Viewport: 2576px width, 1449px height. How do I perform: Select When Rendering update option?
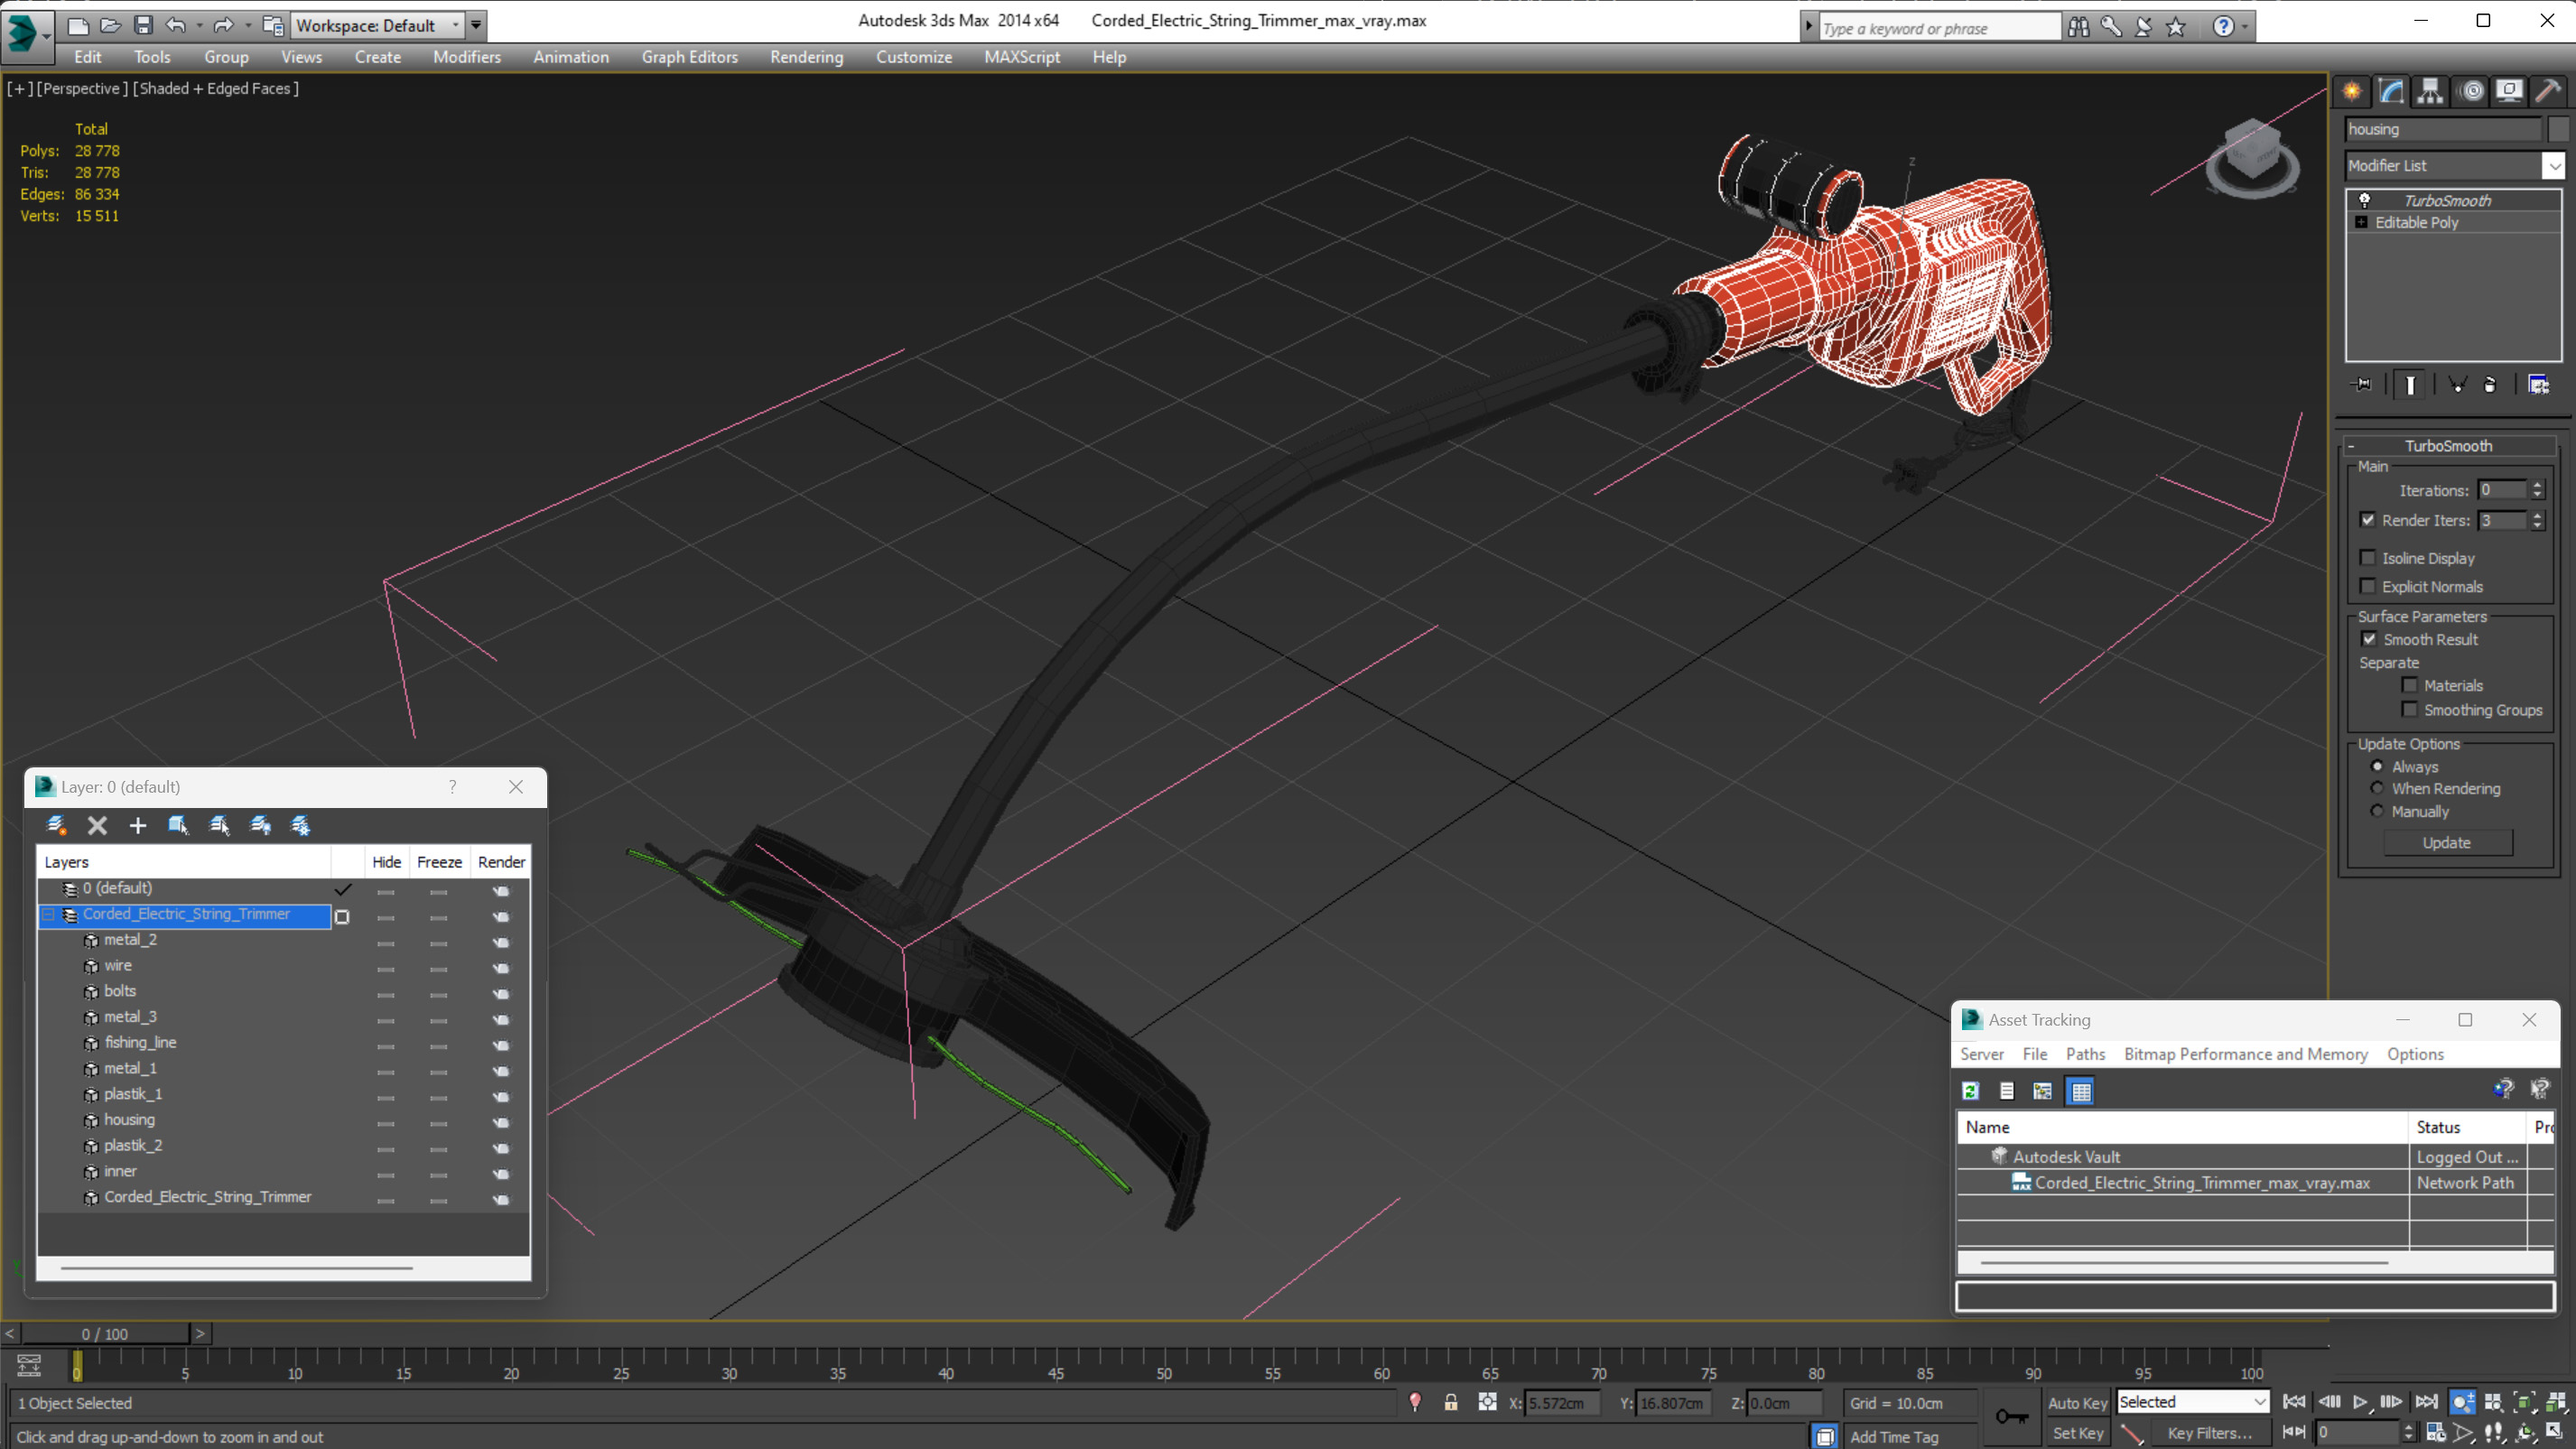tap(2377, 788)
